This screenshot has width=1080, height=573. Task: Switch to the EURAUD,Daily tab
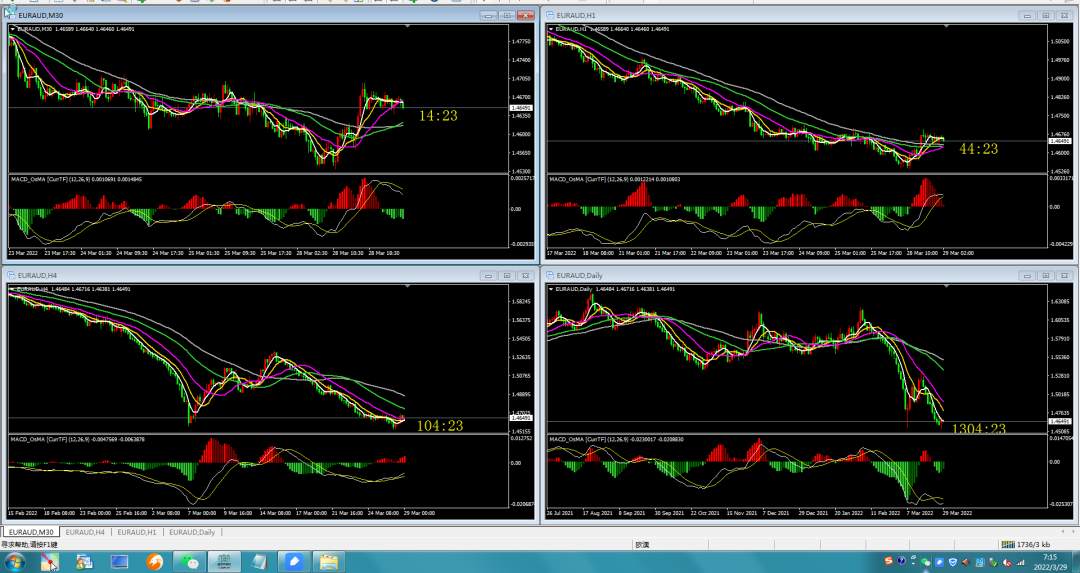point(191,532)
